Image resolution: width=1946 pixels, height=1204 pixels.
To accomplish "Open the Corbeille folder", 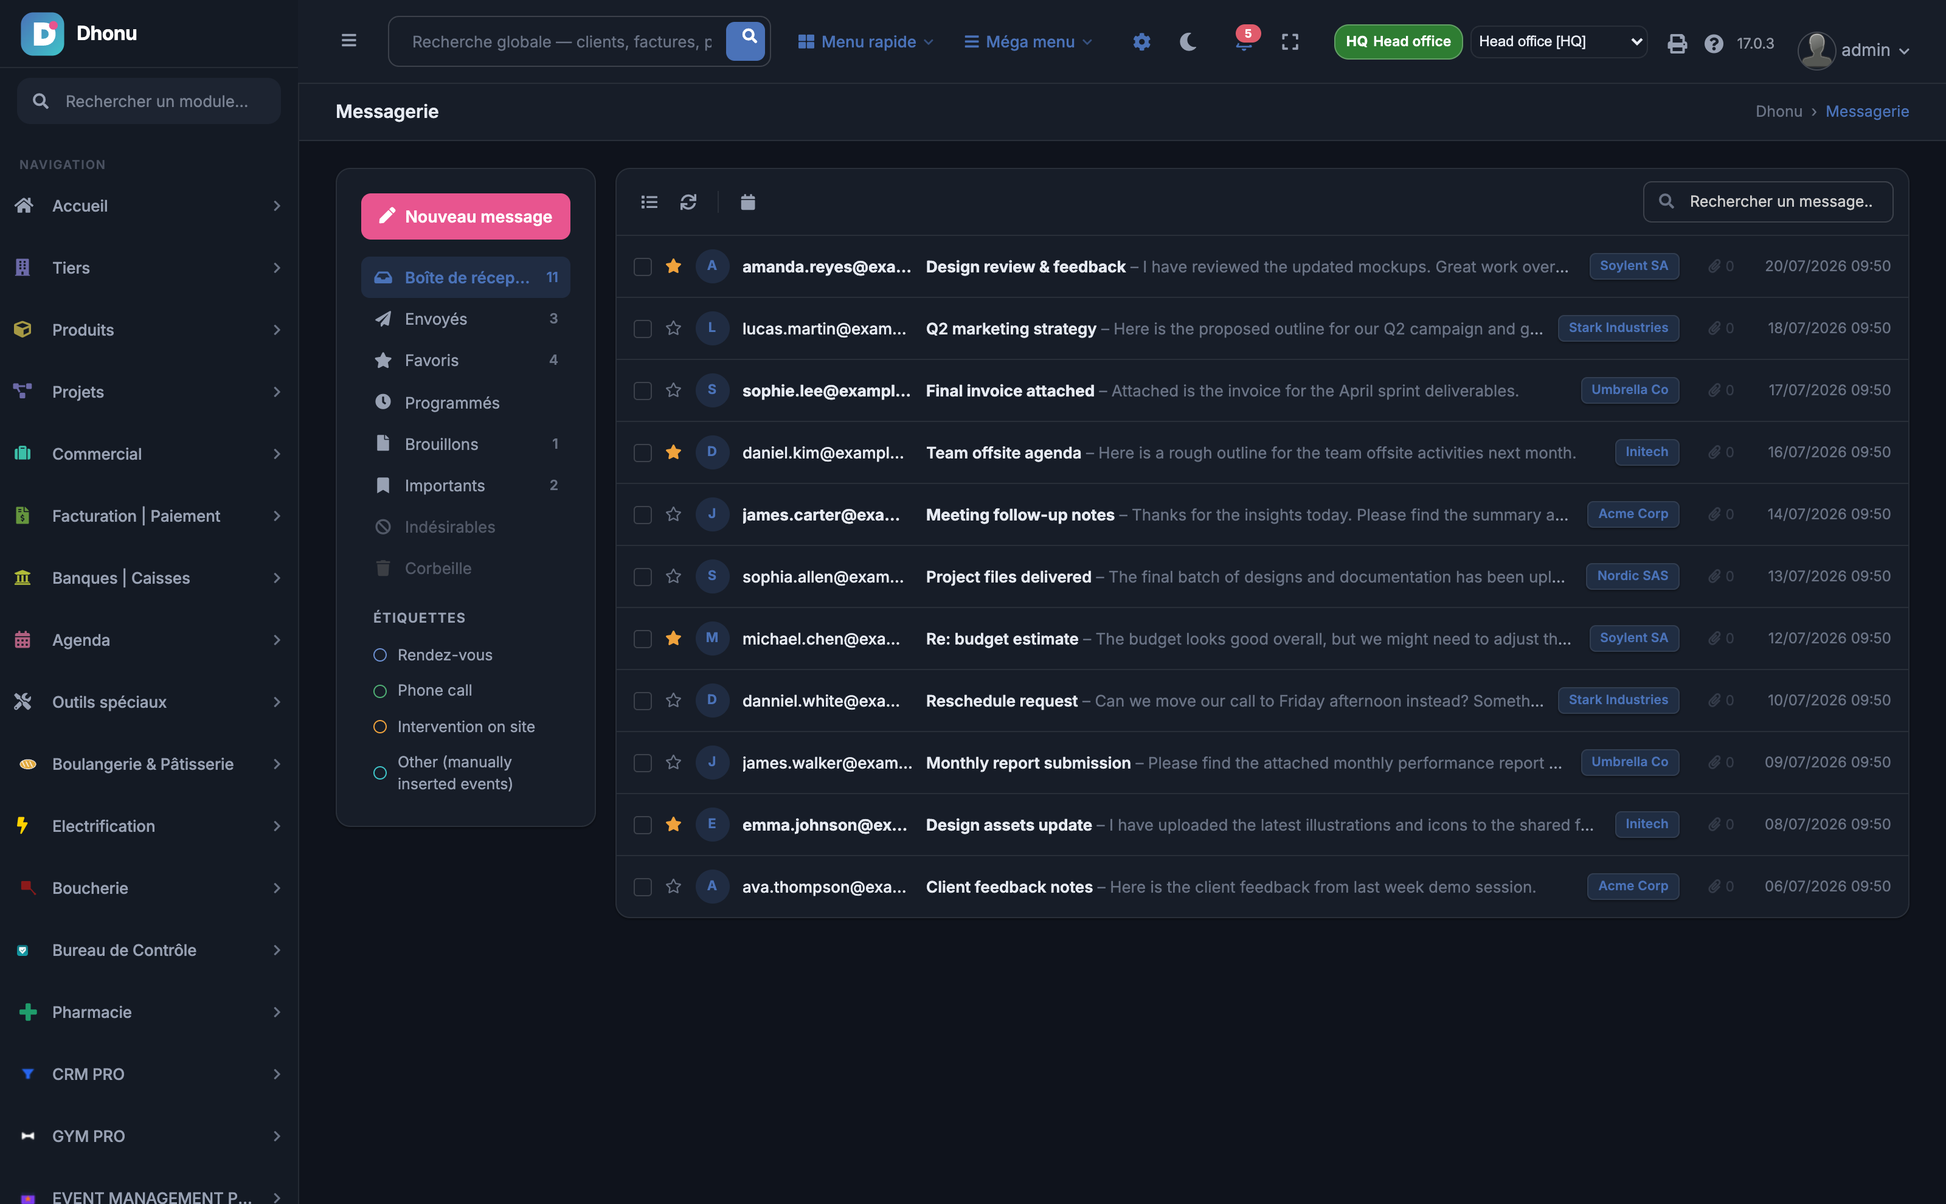I will [x=465, y=568].
